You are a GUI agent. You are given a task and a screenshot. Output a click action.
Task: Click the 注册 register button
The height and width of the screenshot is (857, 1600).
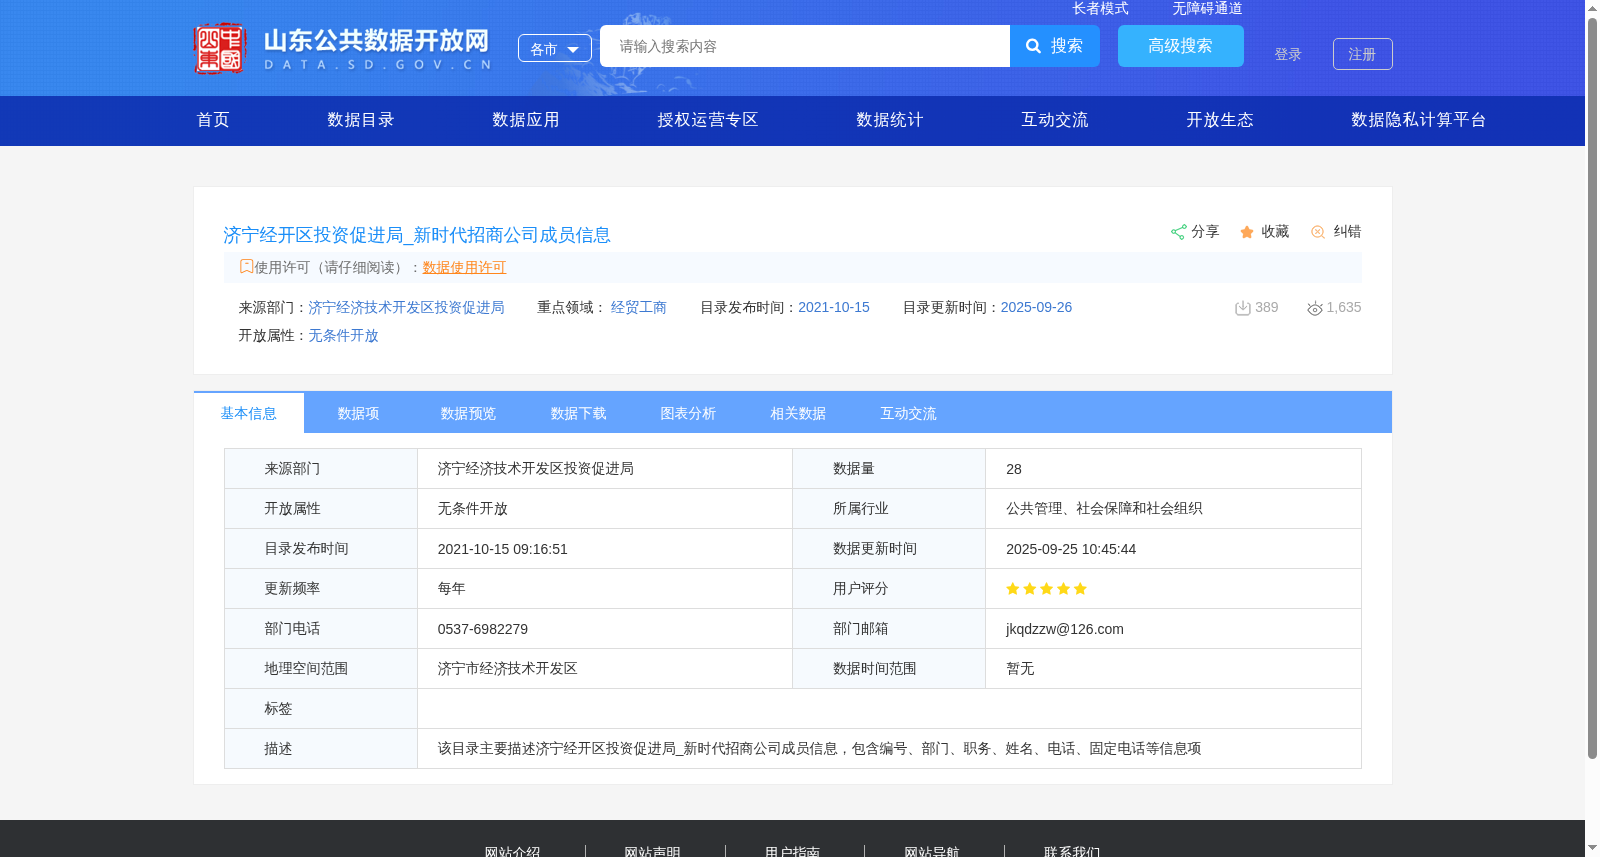(x=1363, y=54)
